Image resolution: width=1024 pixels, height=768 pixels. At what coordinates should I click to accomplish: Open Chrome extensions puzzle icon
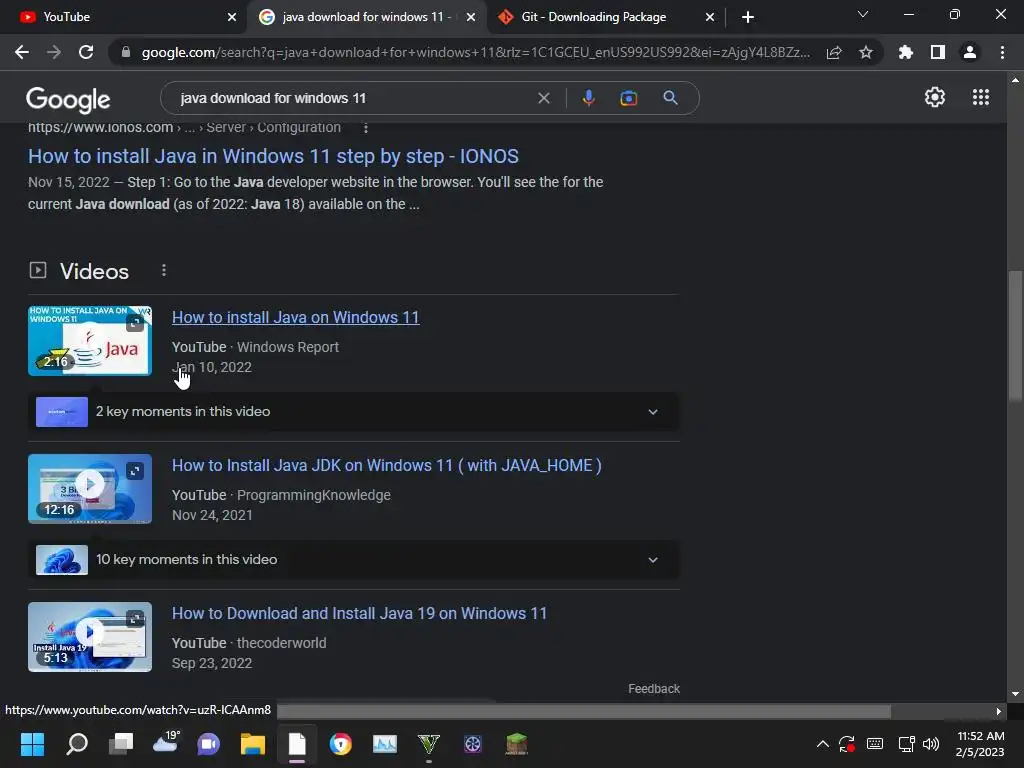tap(906, 52)
